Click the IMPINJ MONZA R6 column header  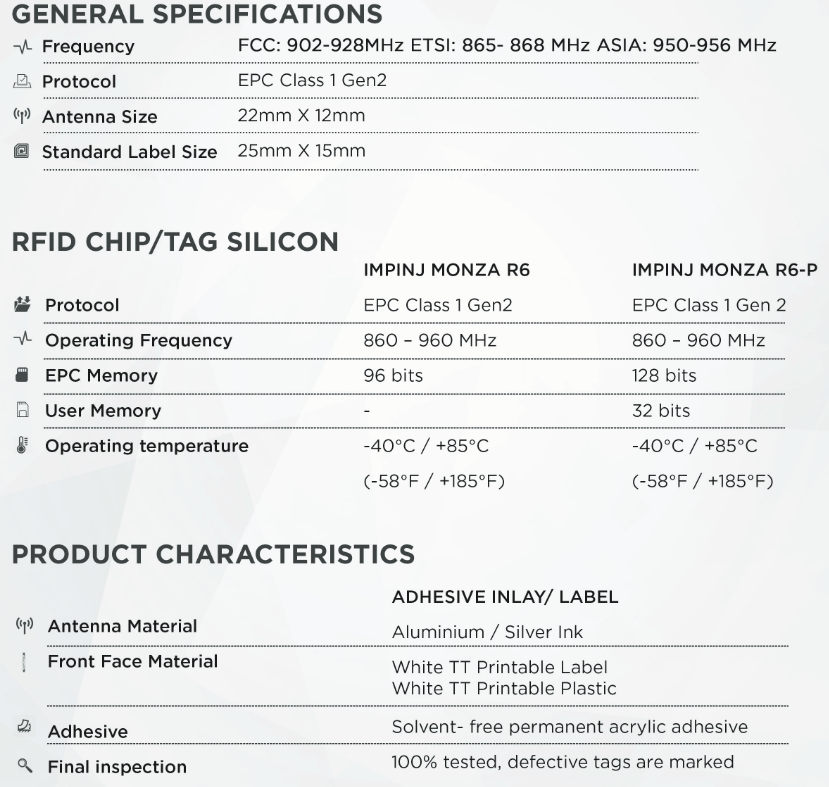point(446,270)
